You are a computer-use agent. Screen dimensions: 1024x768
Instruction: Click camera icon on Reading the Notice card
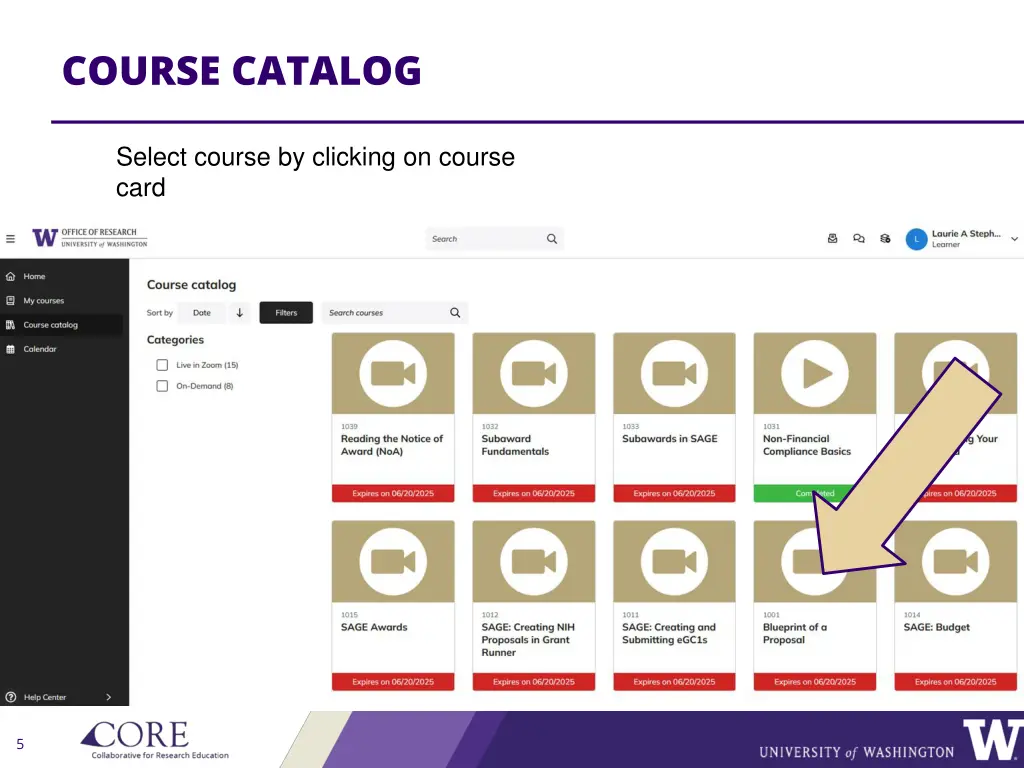pos(393,374)
